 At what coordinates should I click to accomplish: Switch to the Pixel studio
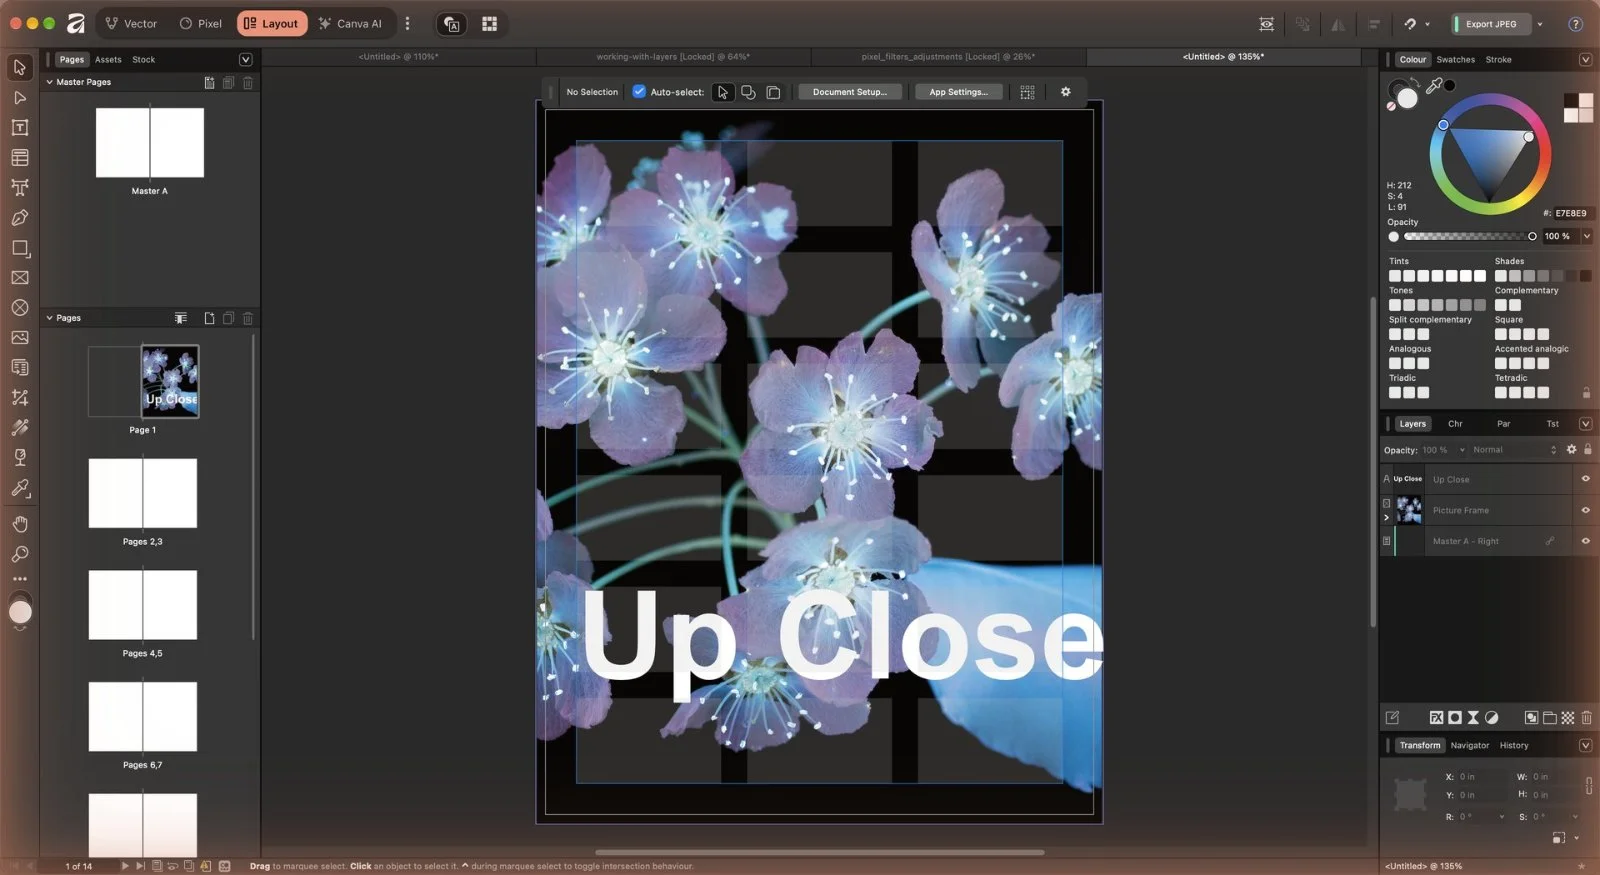point(200,23)
